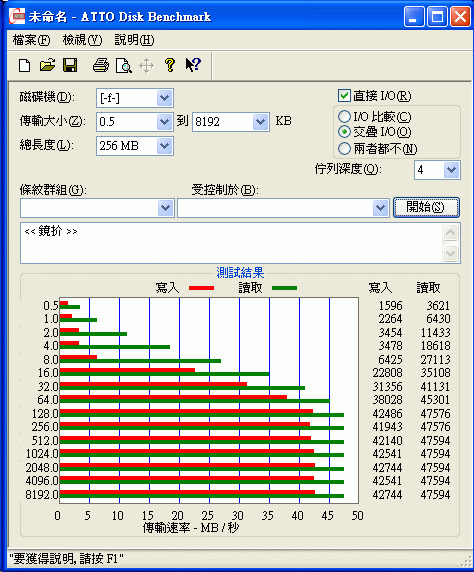Expand the 受控制於 dropdown

[x=380, y=208]
